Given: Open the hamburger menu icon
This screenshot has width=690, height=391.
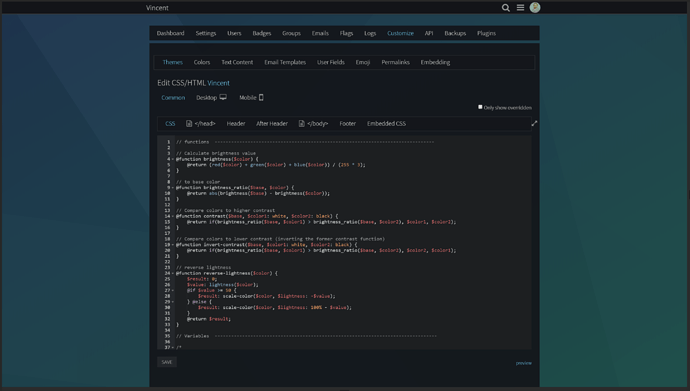Looking at the screenshot, I should pyautogui.click(x=520, y=7).
